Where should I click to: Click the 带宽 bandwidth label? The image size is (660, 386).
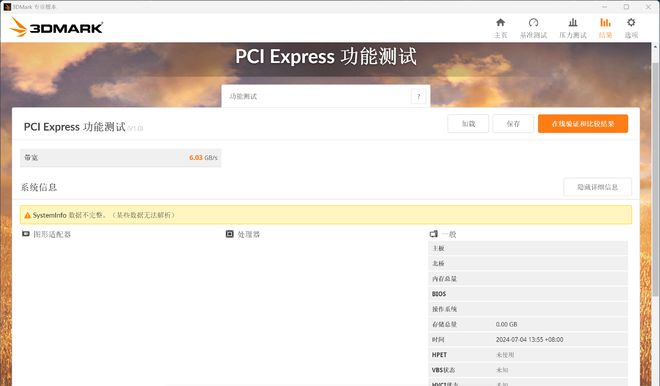click(31, 157)
